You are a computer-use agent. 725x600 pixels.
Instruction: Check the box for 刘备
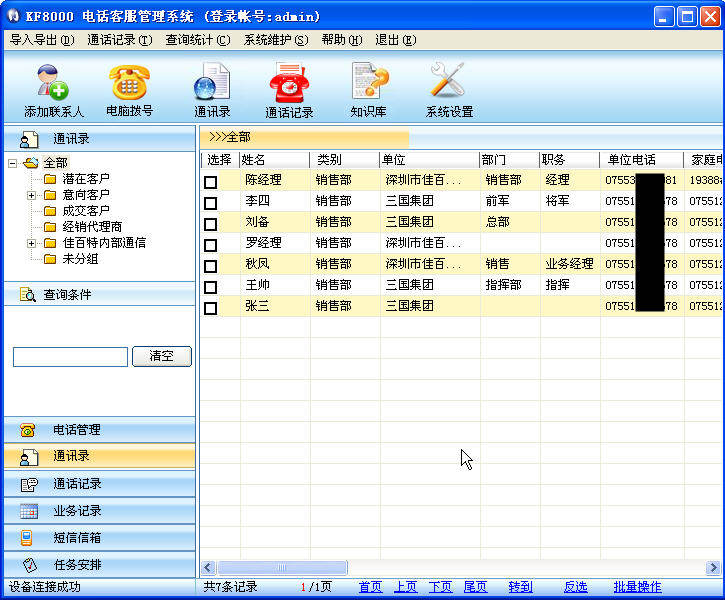coord(210,224)
